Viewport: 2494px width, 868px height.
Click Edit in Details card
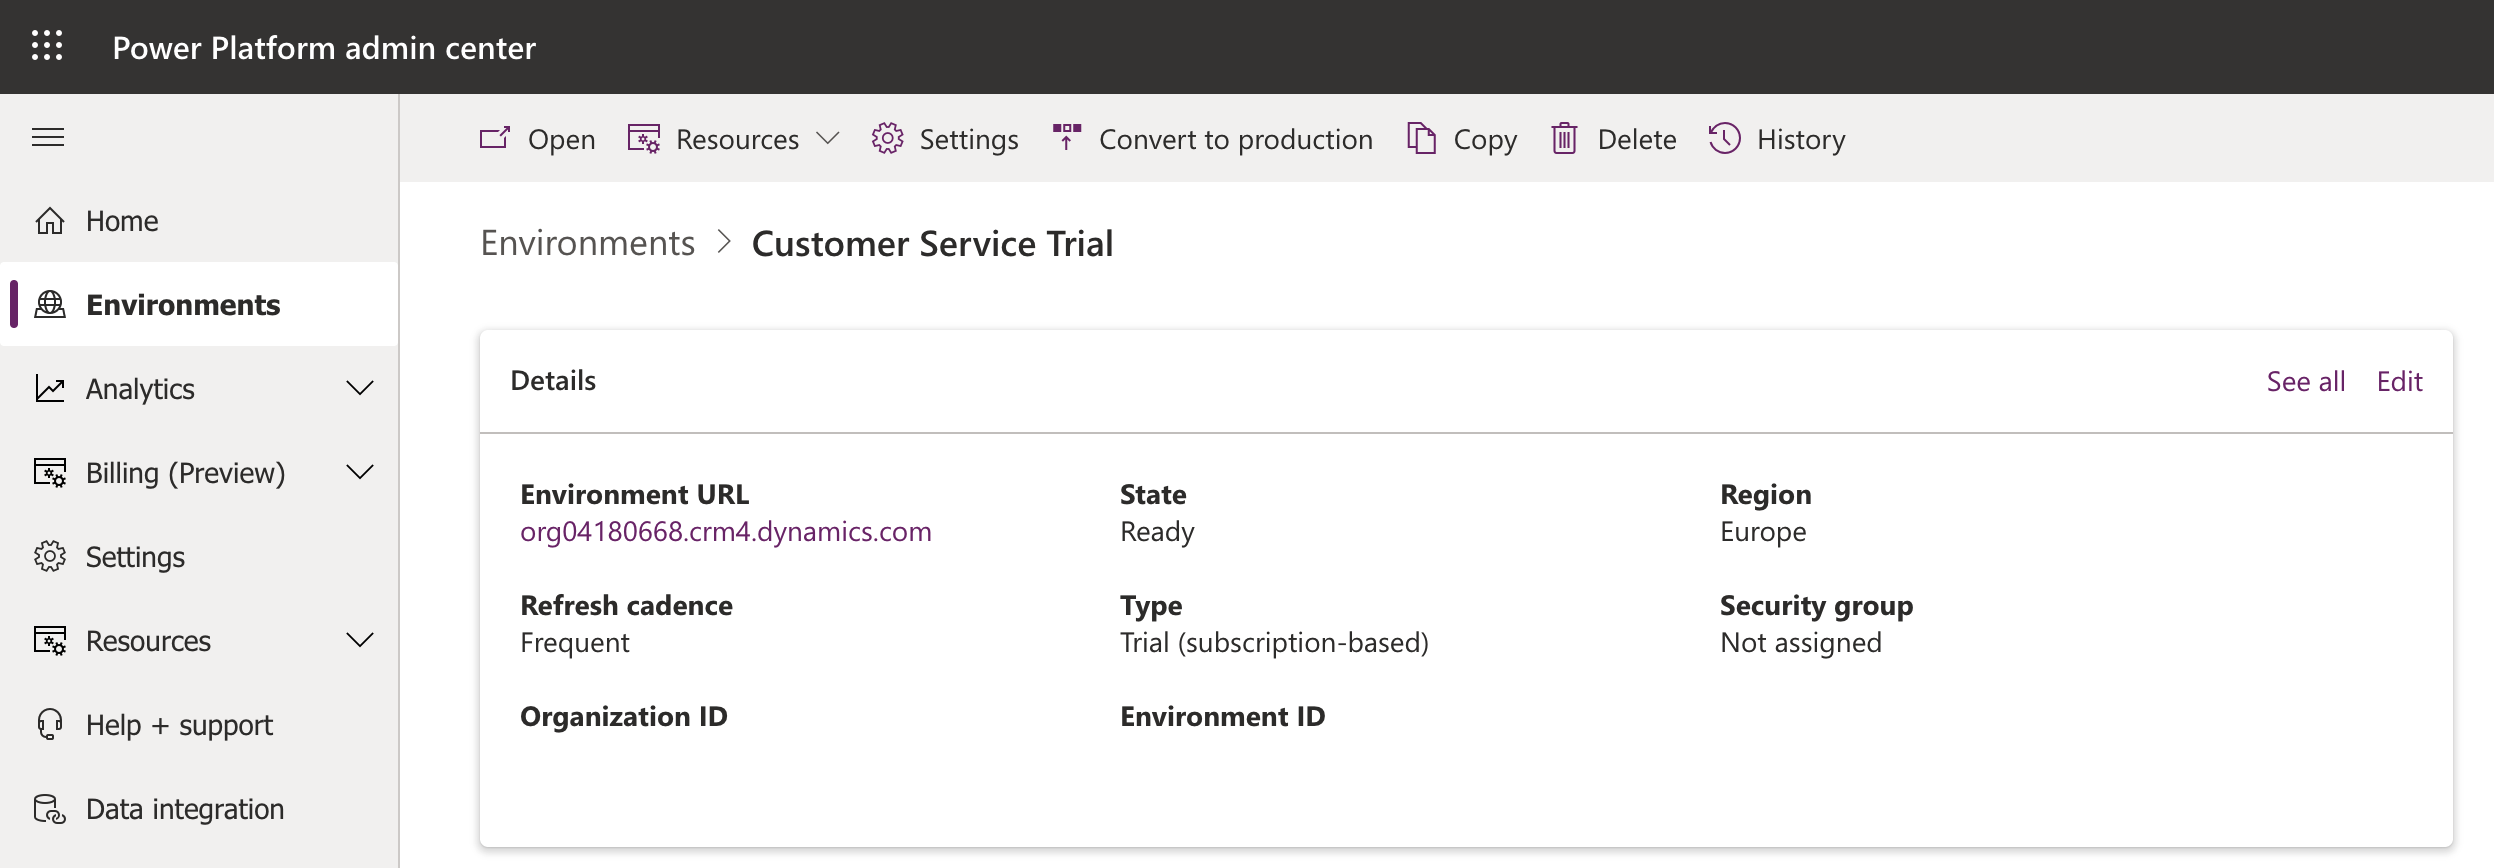tap(2399, 381)
